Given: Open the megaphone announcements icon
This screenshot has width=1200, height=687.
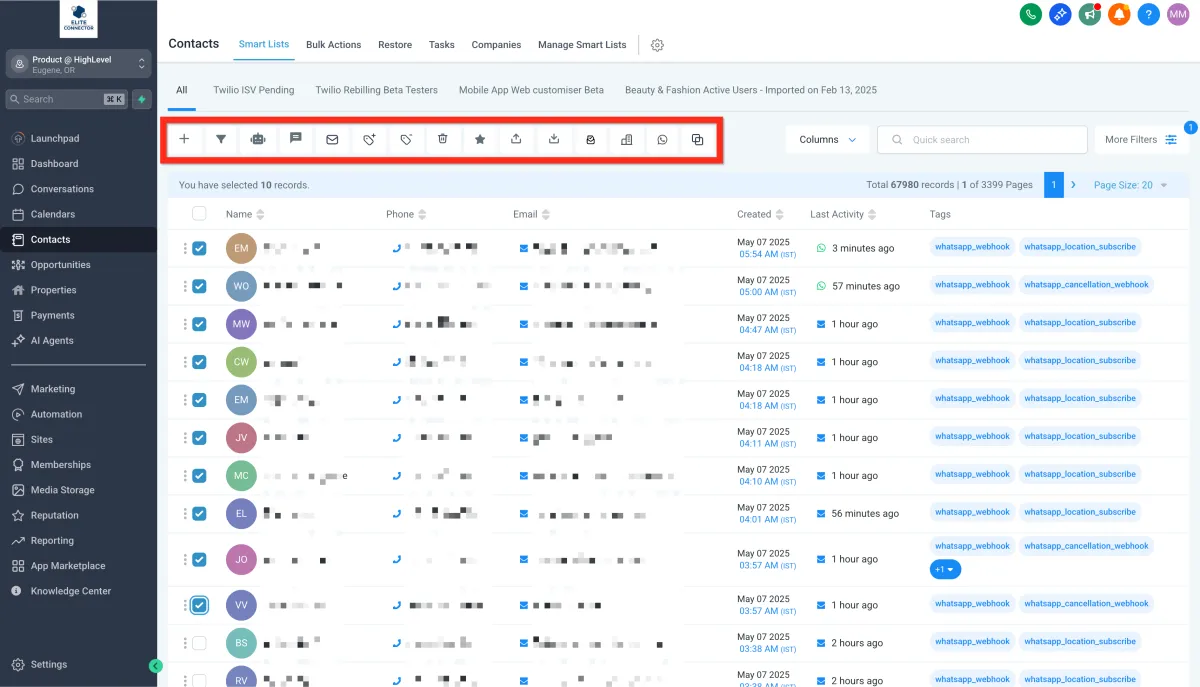Looking at the screenshot, I should 1090,14.
